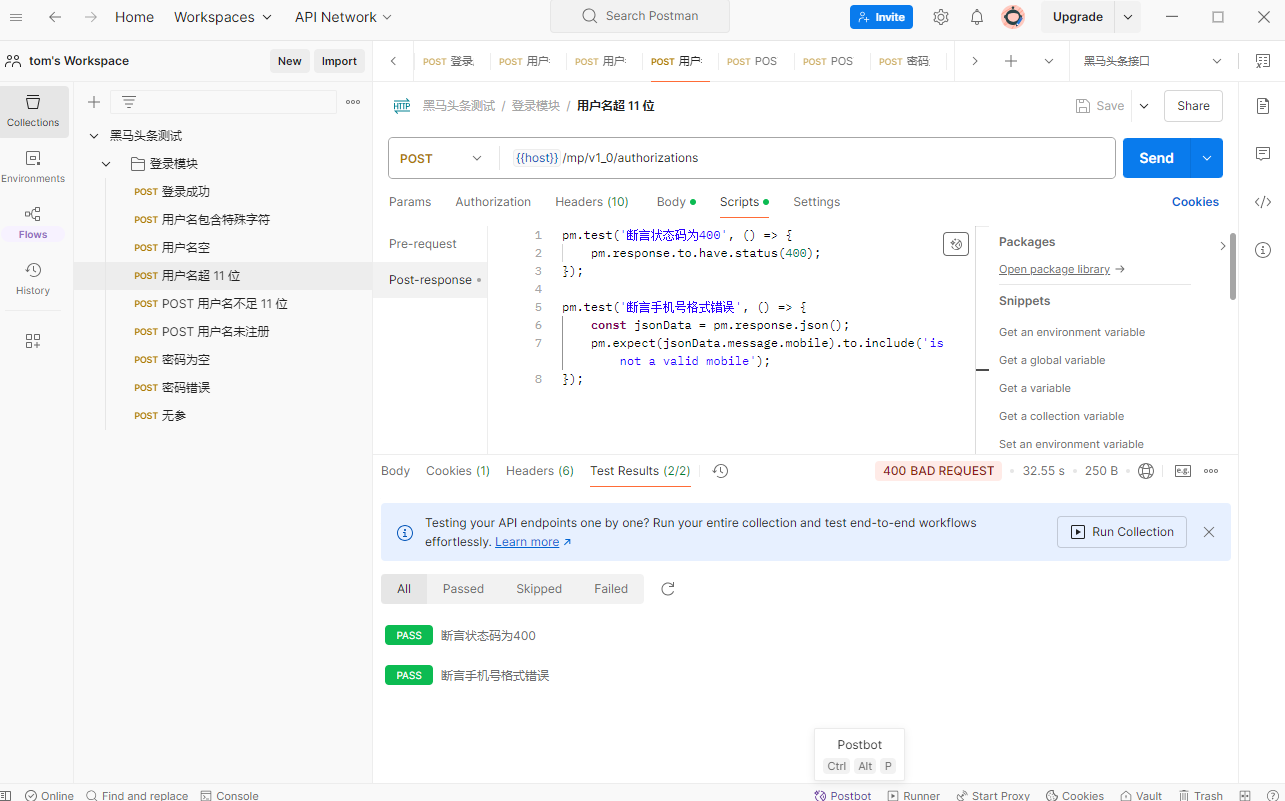Filter test results by Passed
Image resolution: width=1285 pixels, height=801 pixels.
click(463, 589)
